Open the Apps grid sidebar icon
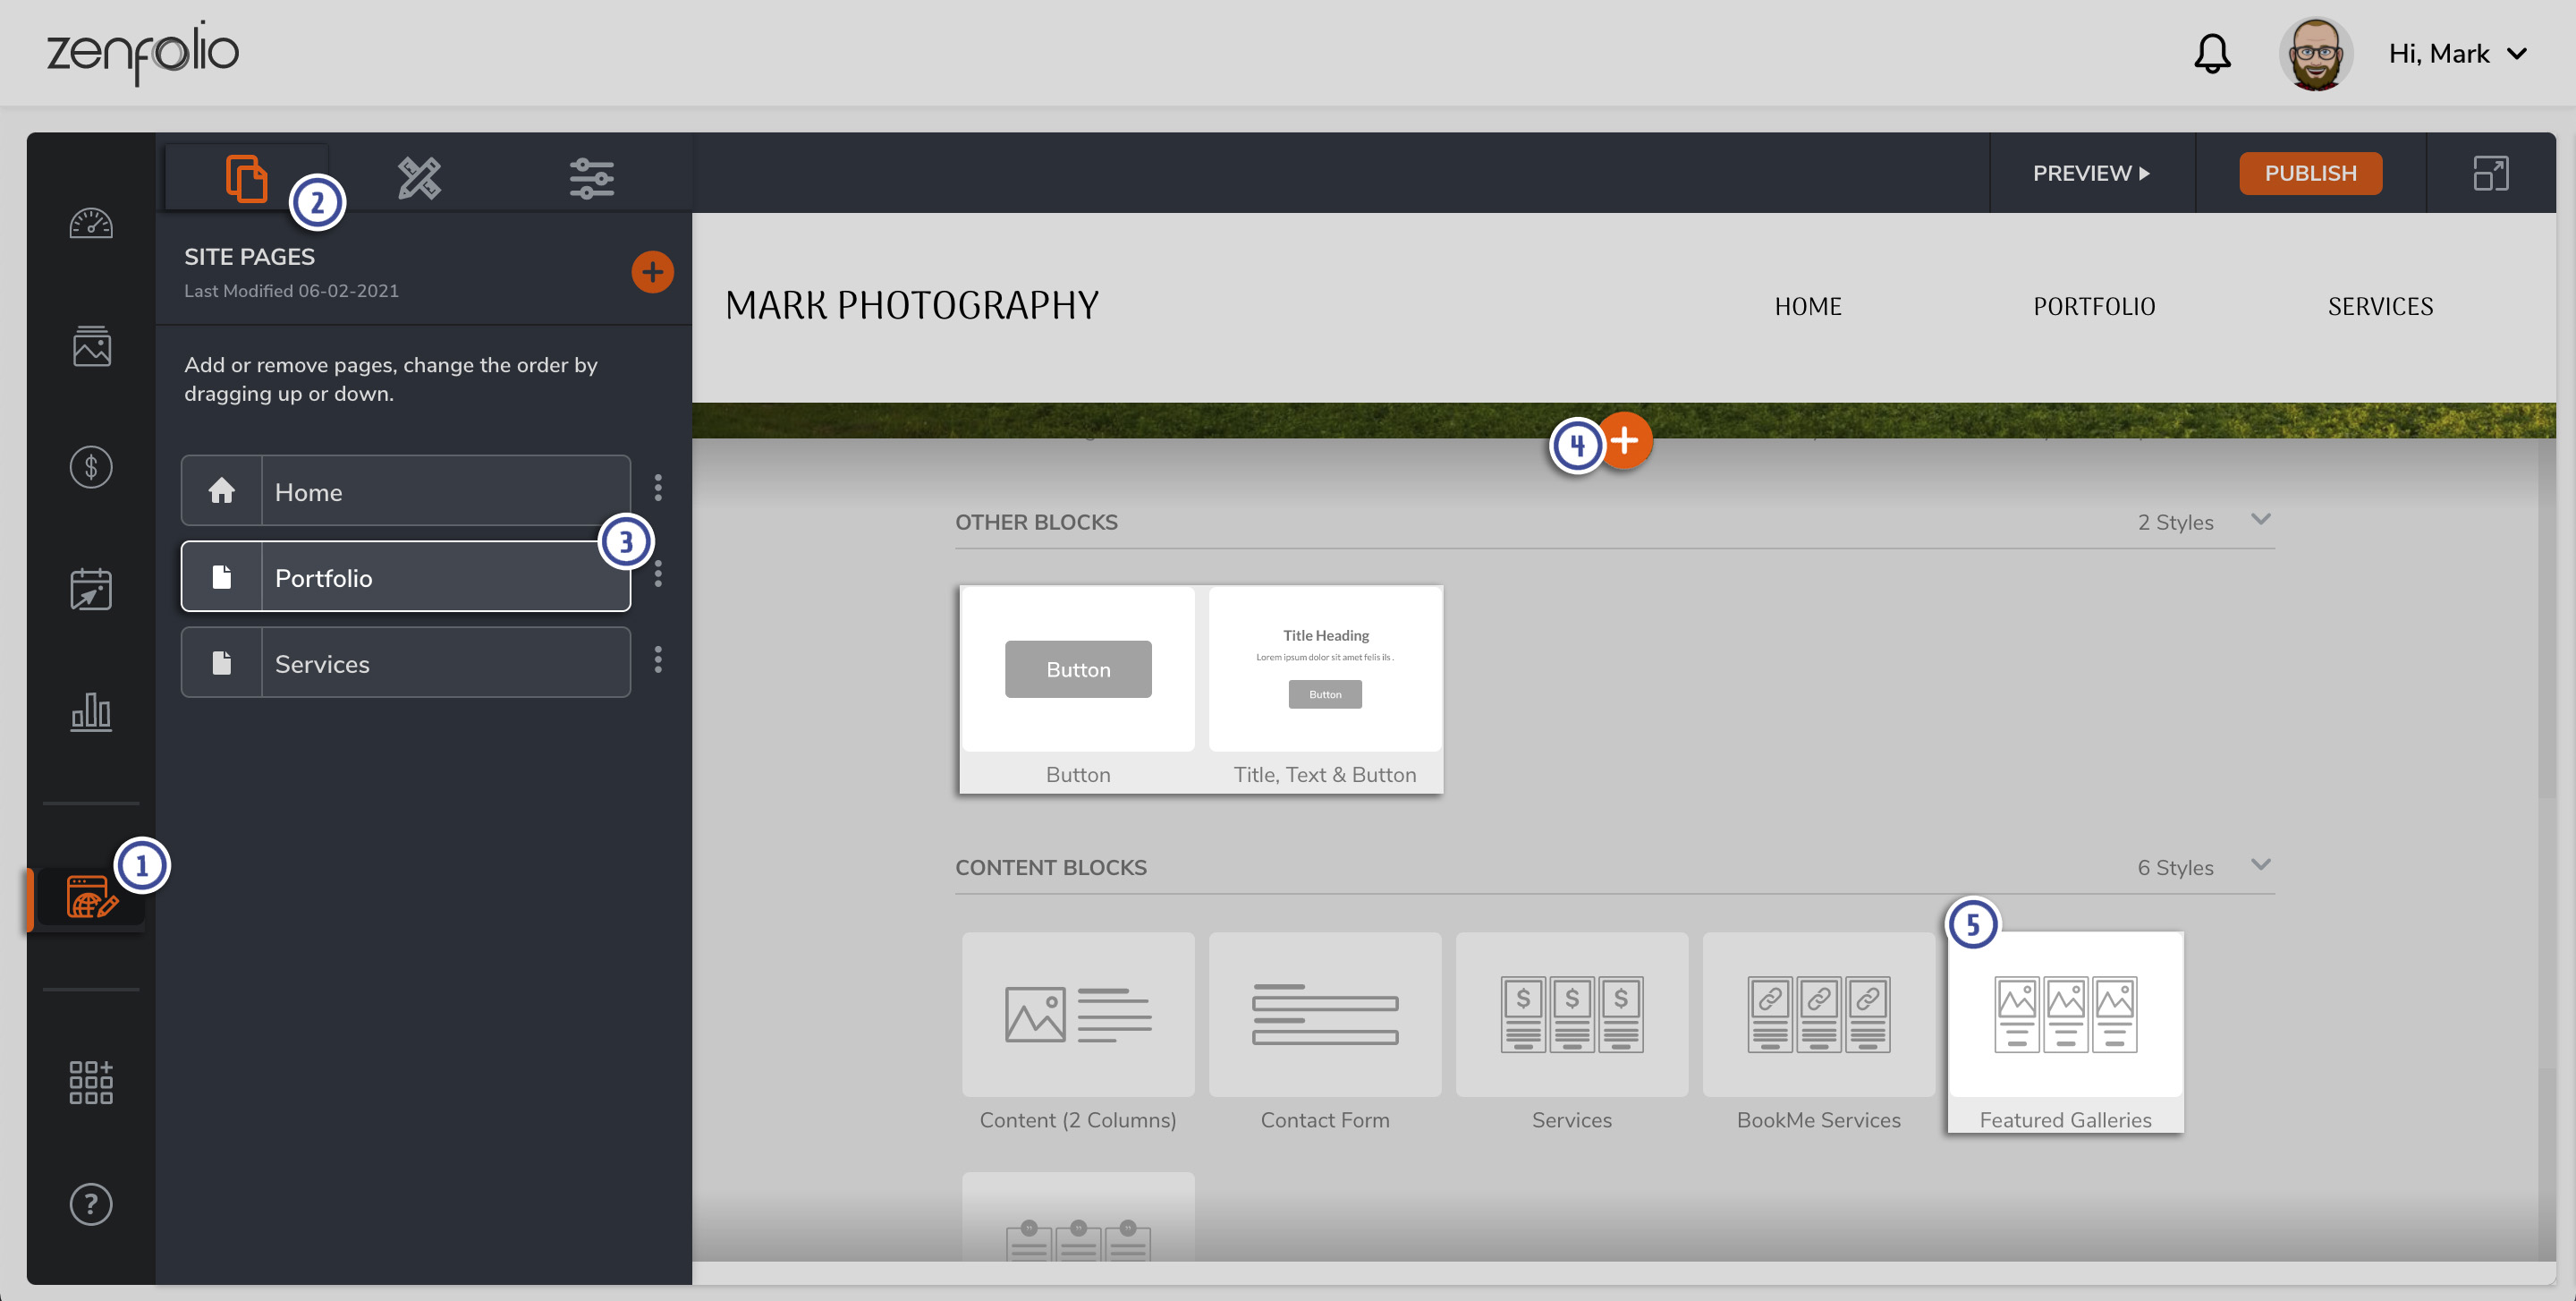Viewport: 2576px width, 1301px height. coord(91,1082)
